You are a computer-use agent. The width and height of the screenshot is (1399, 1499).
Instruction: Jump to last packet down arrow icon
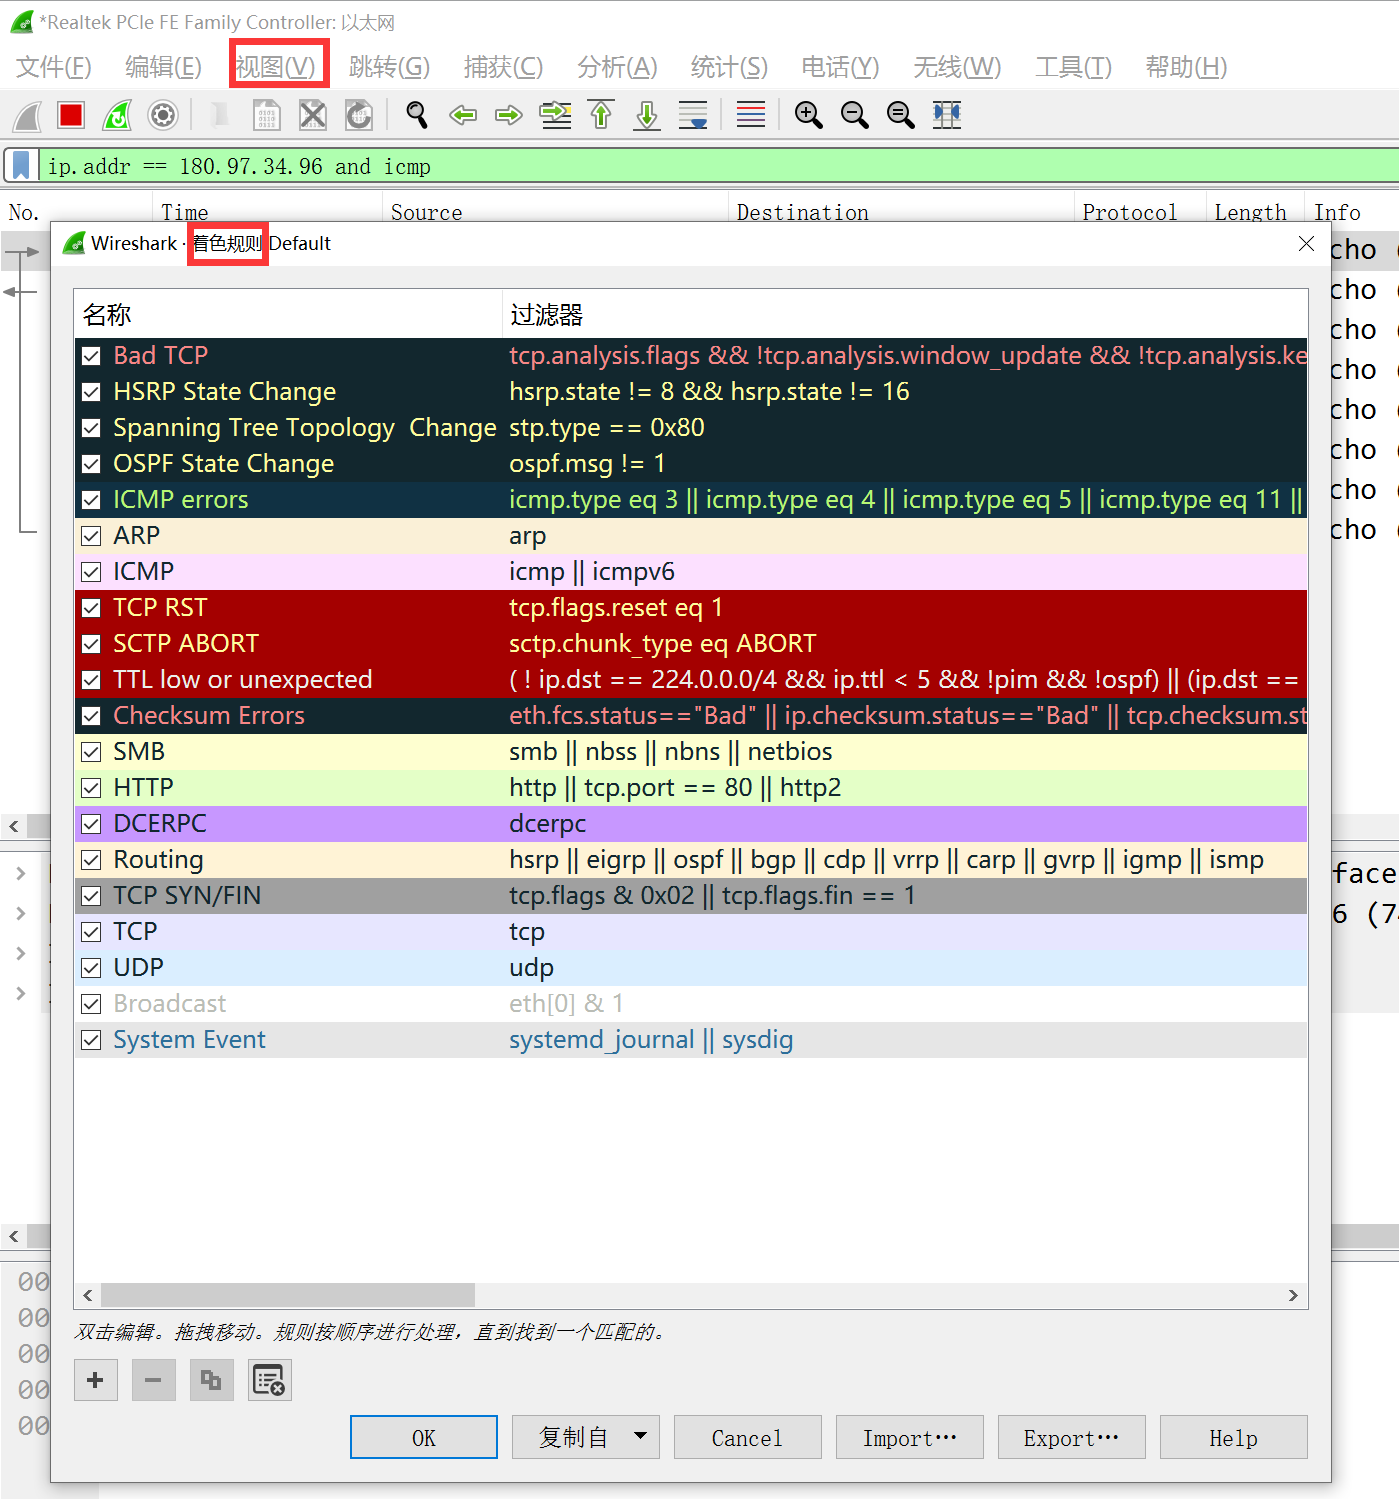point(647,116)
